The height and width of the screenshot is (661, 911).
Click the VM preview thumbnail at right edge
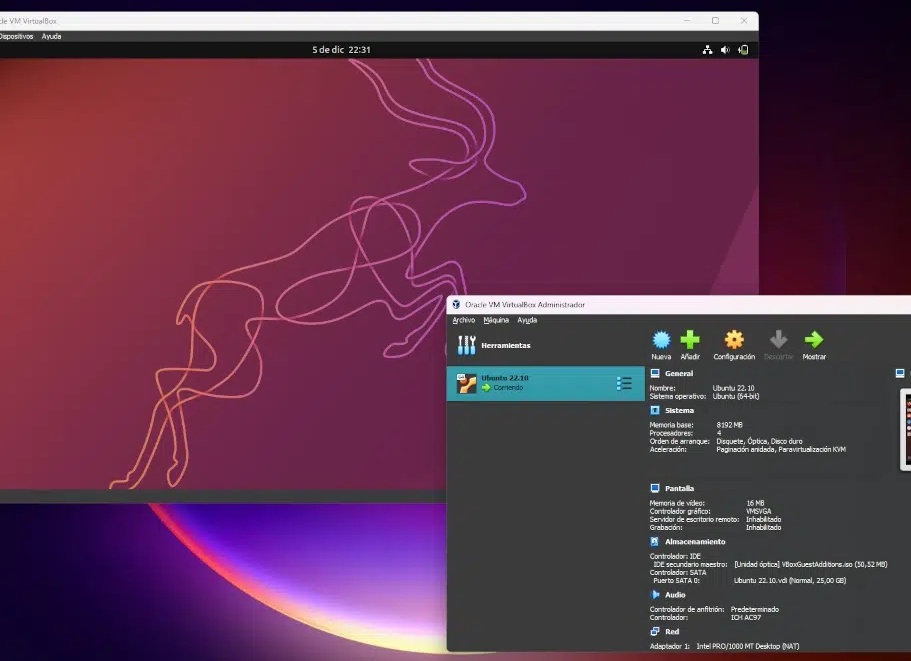(x=906, y=430)
